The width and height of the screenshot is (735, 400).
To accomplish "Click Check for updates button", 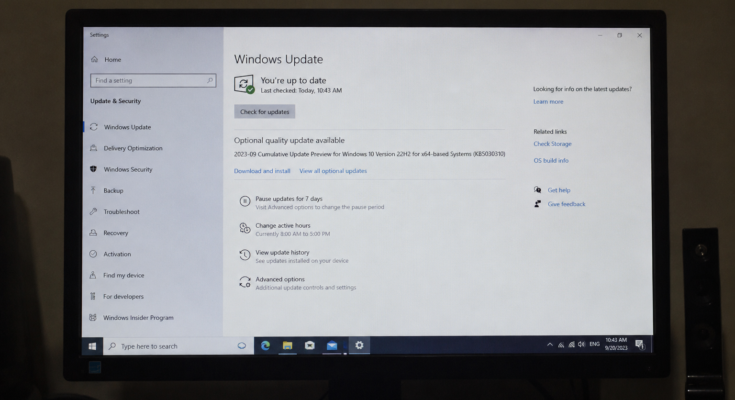I will 264,112.
